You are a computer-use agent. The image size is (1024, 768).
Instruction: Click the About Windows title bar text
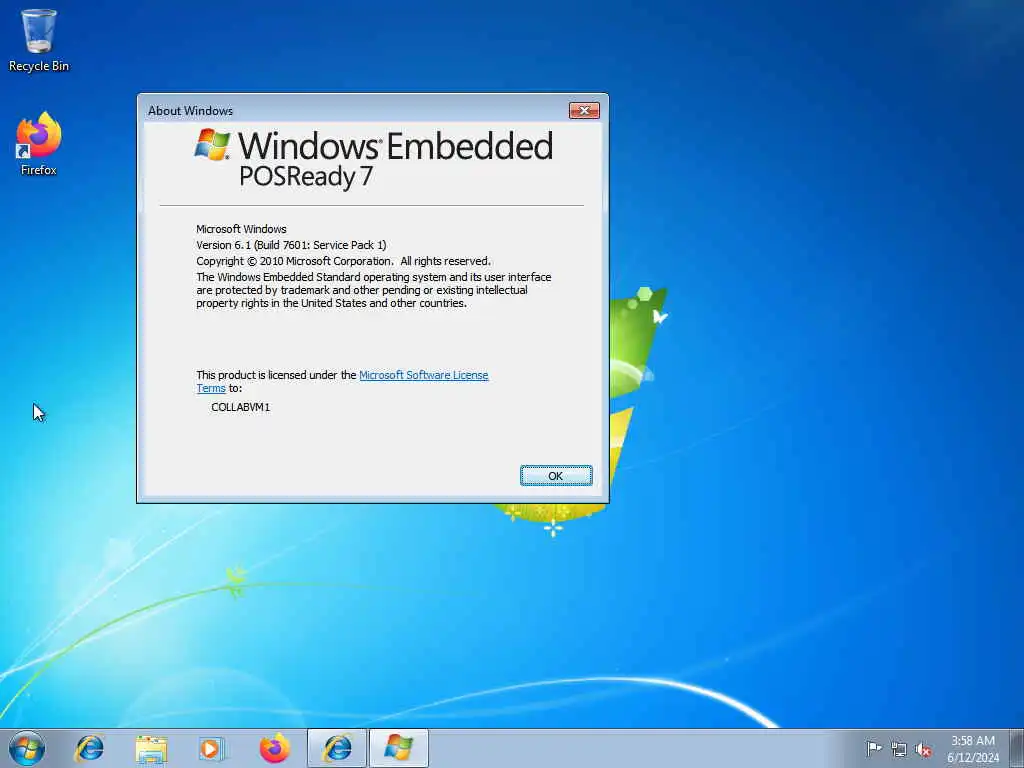tap(190, 110)
